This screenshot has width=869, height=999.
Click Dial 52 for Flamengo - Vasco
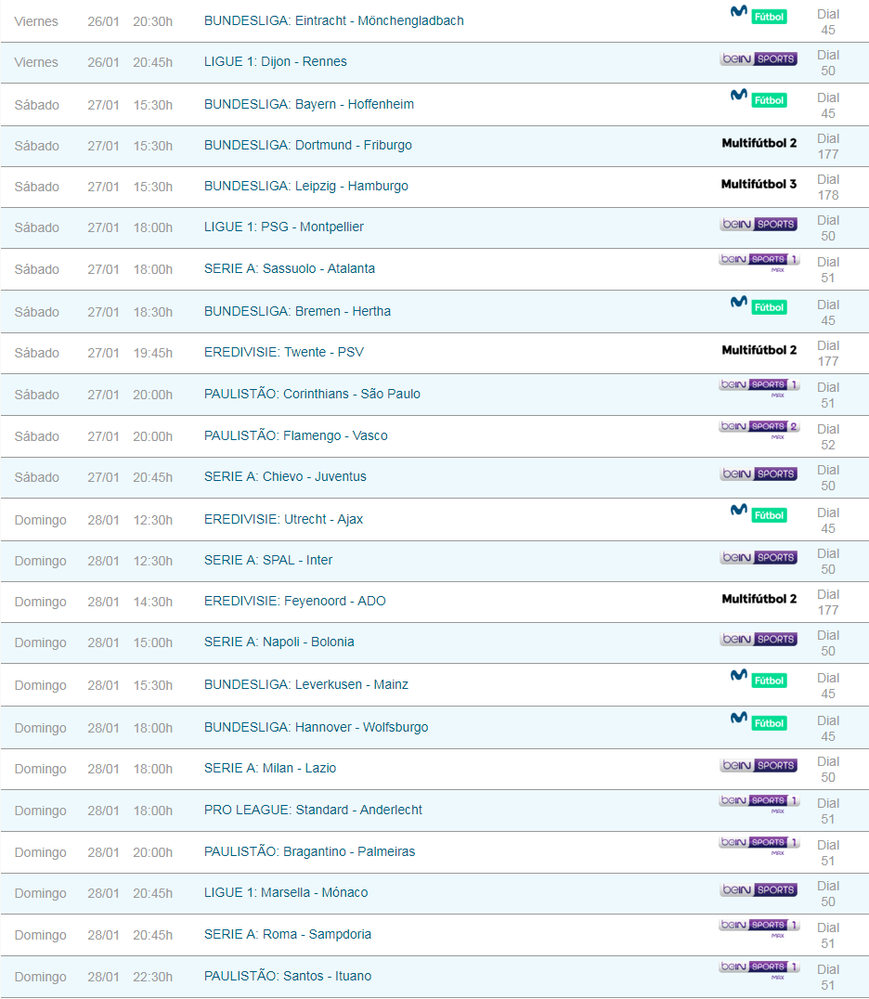click(828, 437)
